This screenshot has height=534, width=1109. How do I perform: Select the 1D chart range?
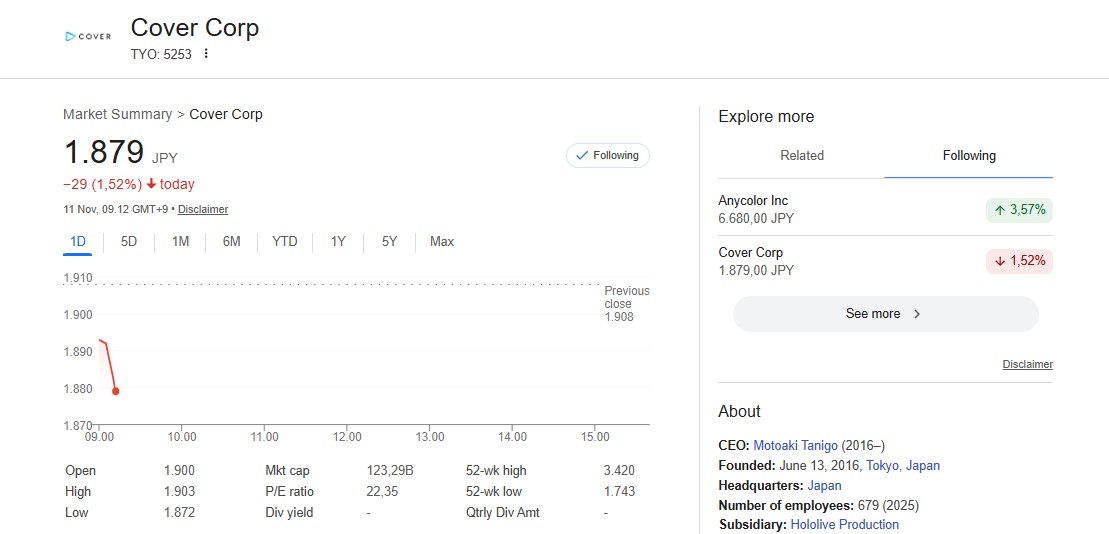78,241
